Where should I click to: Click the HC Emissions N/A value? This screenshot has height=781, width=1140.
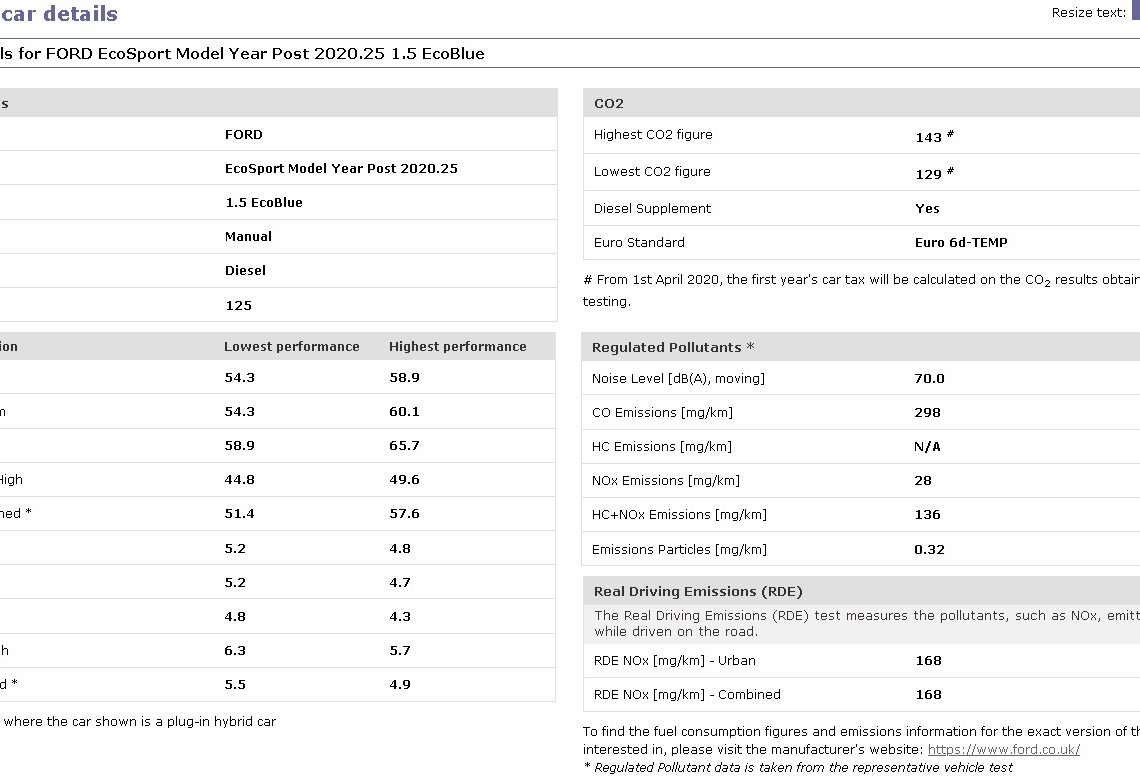[927, 446]
